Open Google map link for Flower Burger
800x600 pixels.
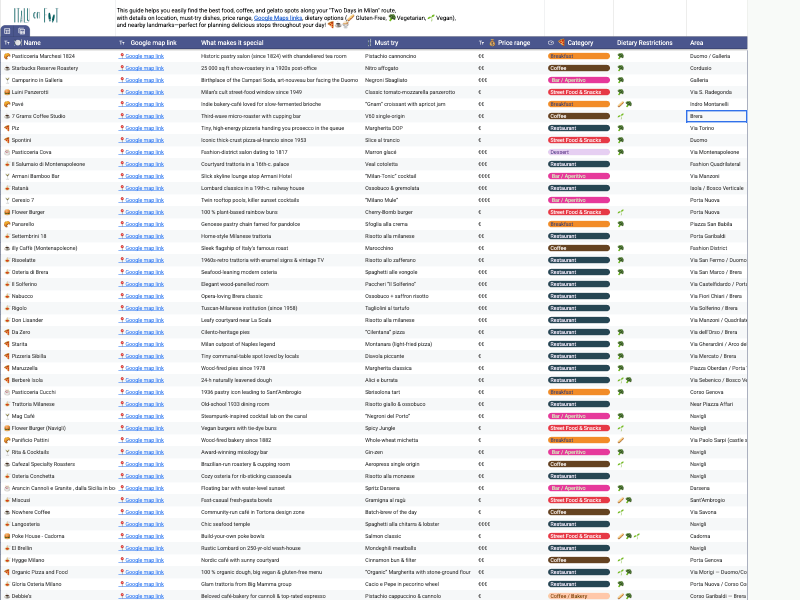[141, 212]
